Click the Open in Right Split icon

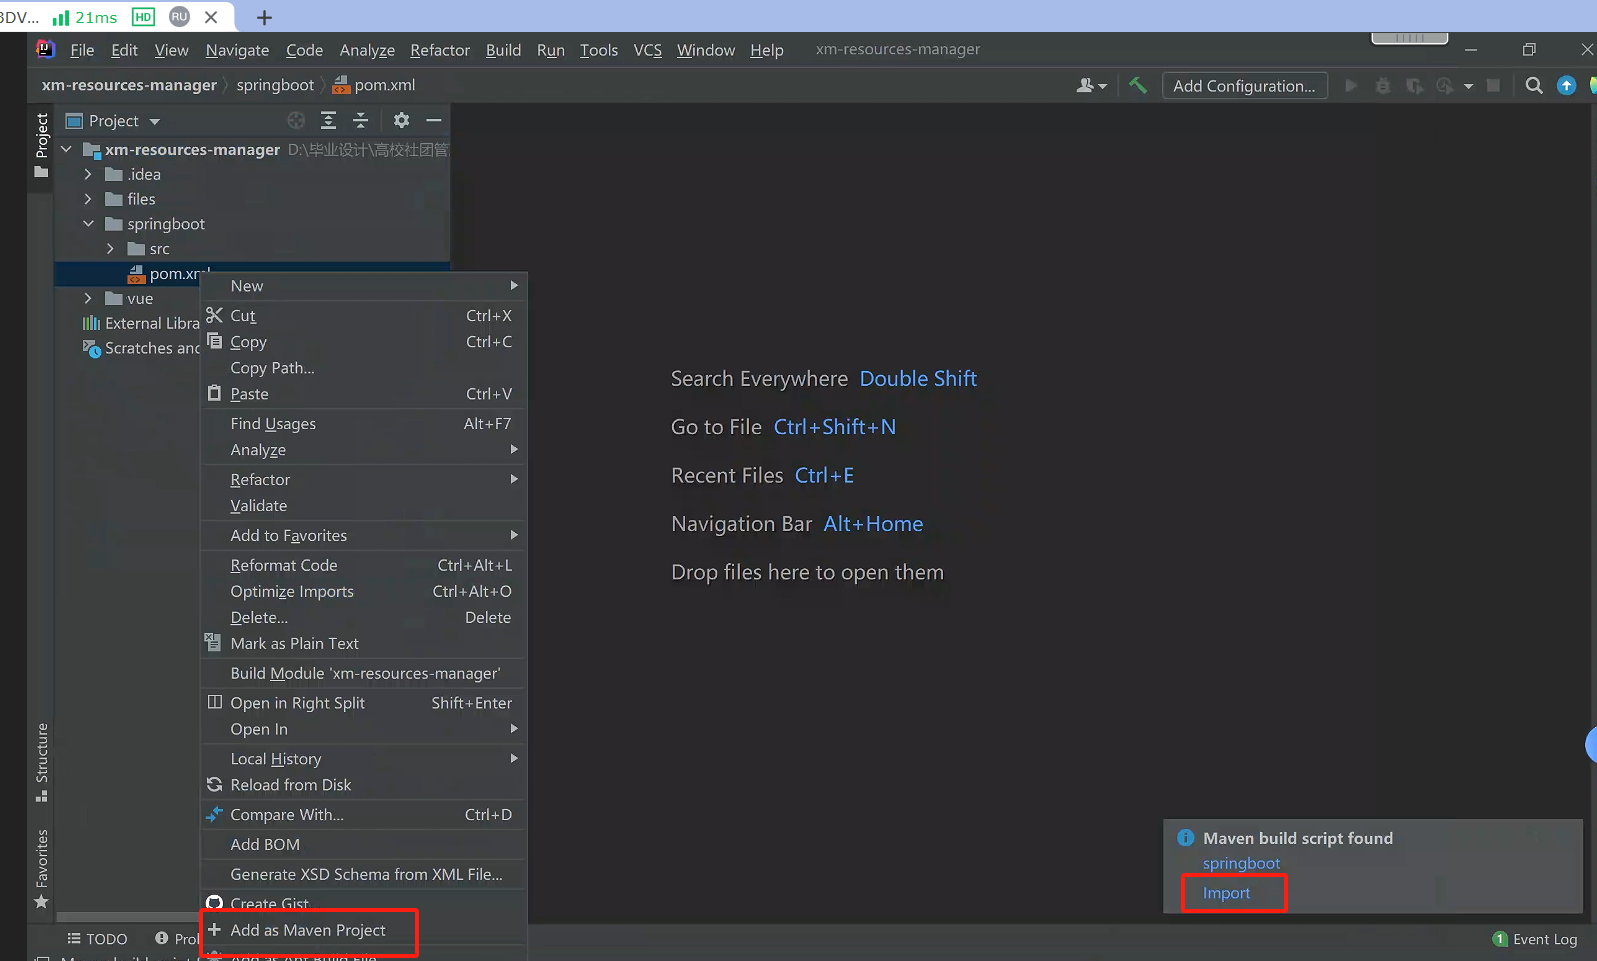coord(214,702)
